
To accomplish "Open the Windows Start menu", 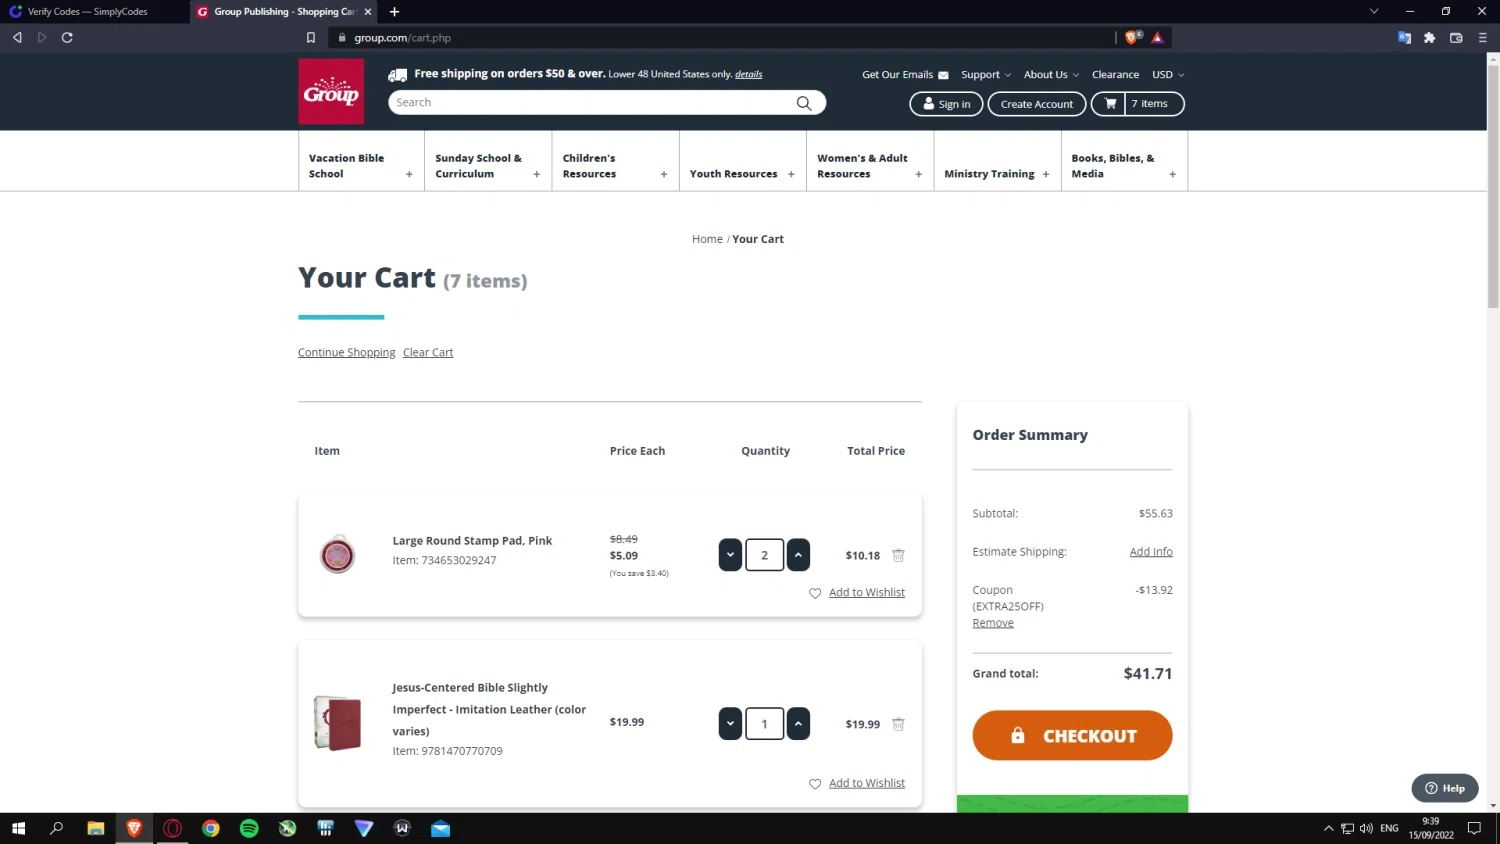I will (18, 828).
